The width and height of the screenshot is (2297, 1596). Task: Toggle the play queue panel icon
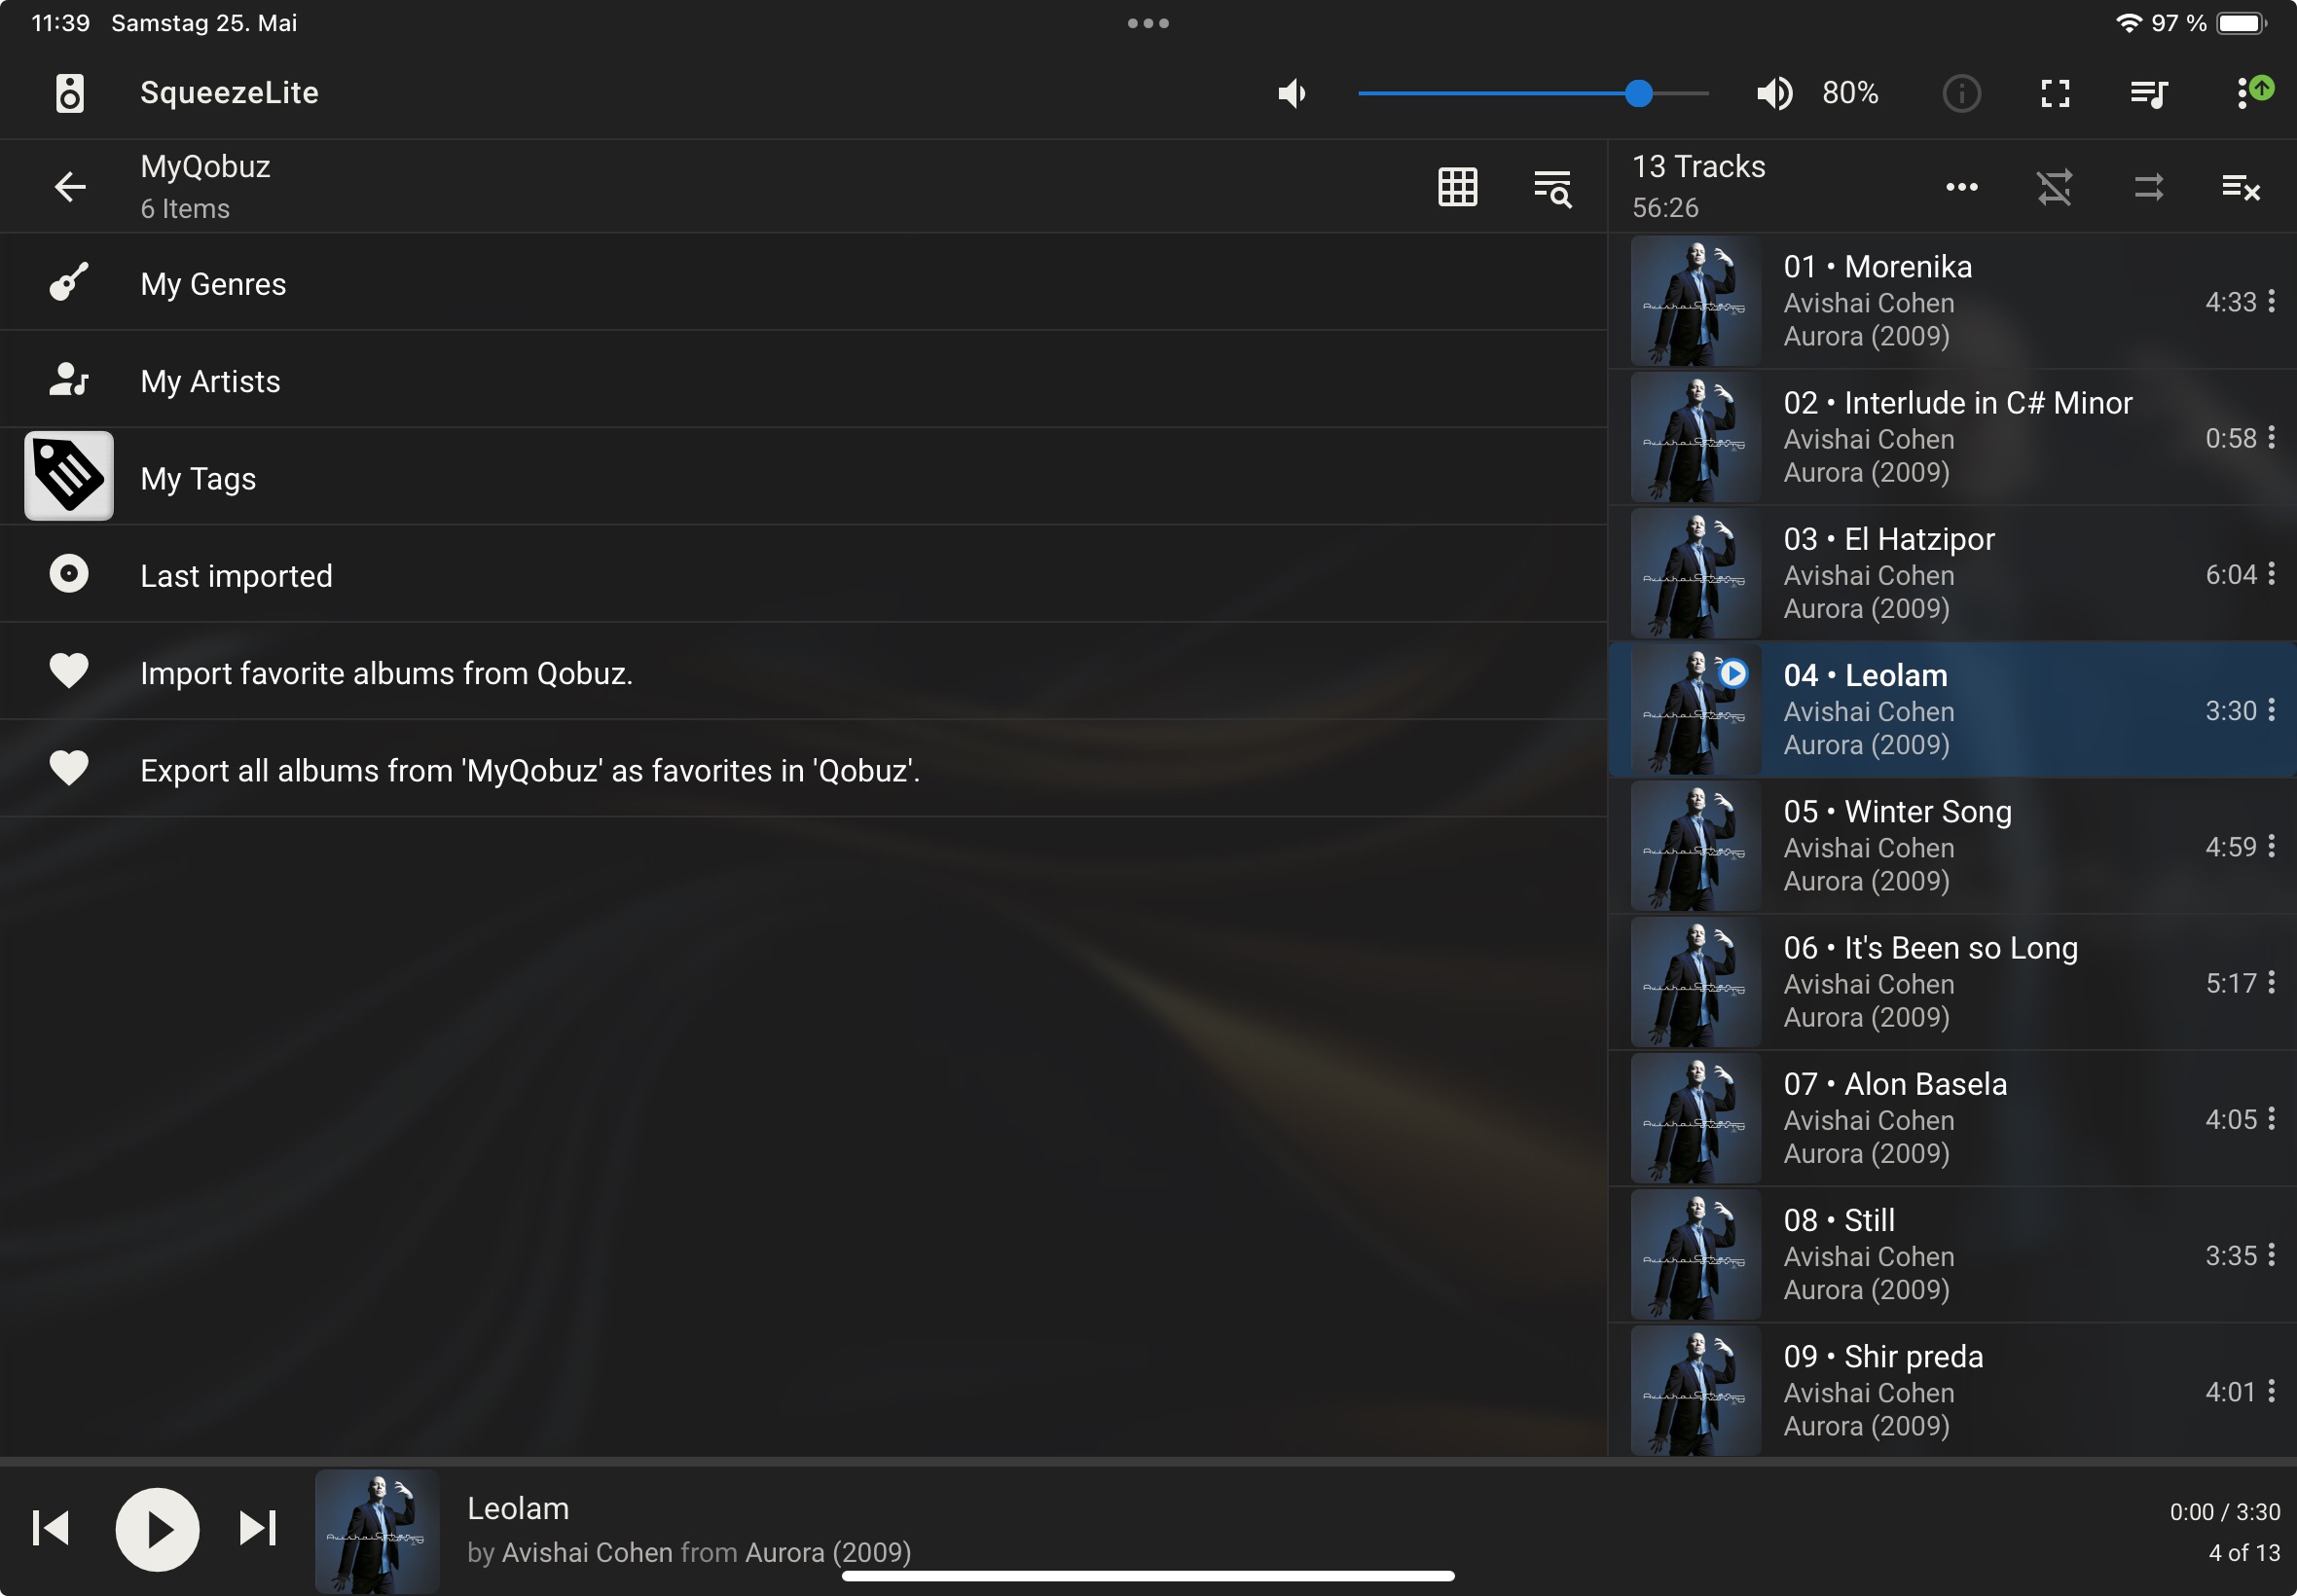(2148, 93)
